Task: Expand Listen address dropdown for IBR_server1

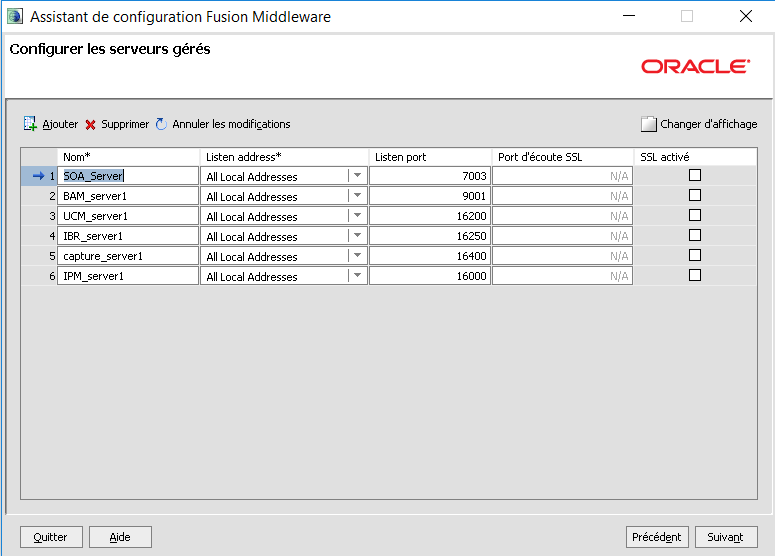Action: click(357, 236)
